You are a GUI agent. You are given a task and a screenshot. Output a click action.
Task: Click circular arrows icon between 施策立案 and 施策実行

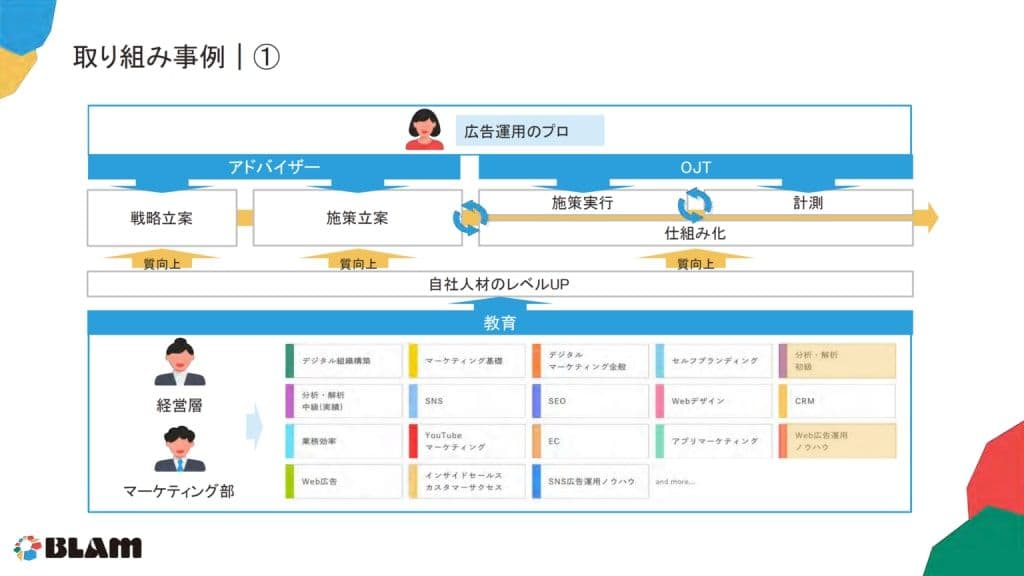coord(470,217)
